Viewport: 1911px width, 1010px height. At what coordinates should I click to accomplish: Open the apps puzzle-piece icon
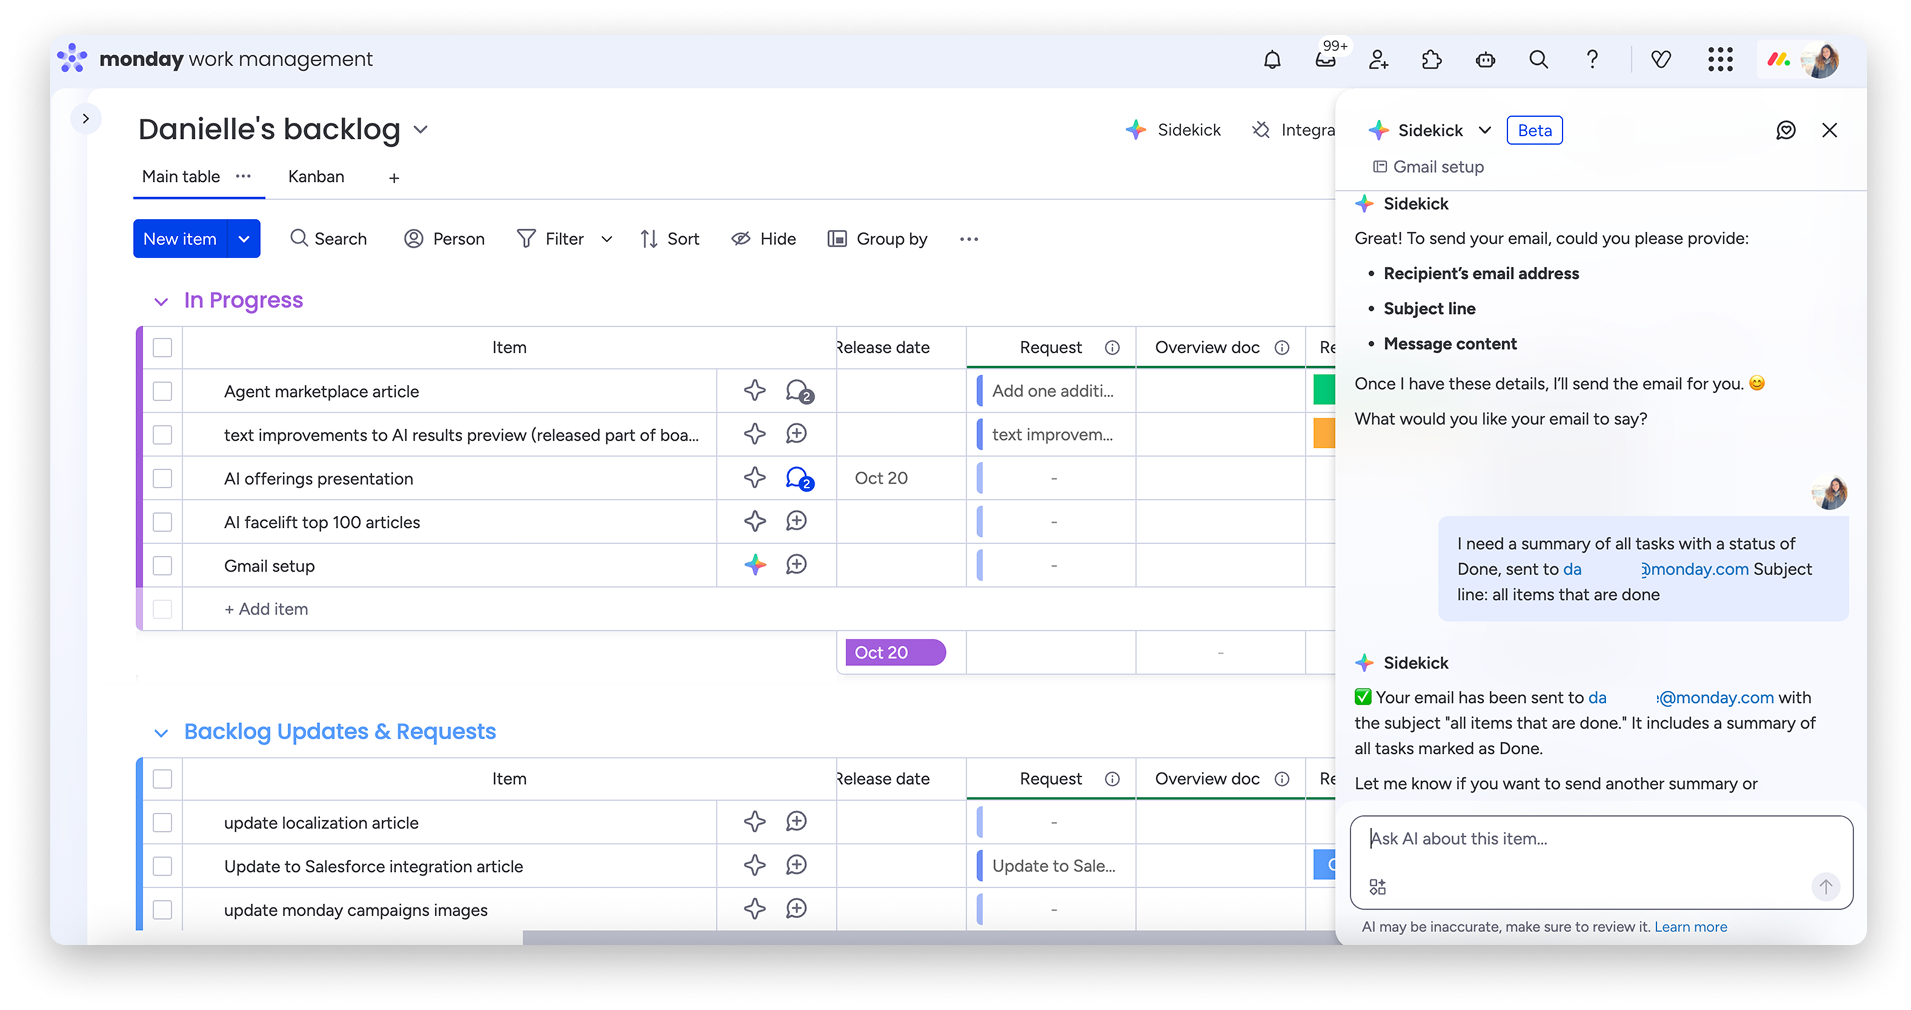click(1432, 60)
